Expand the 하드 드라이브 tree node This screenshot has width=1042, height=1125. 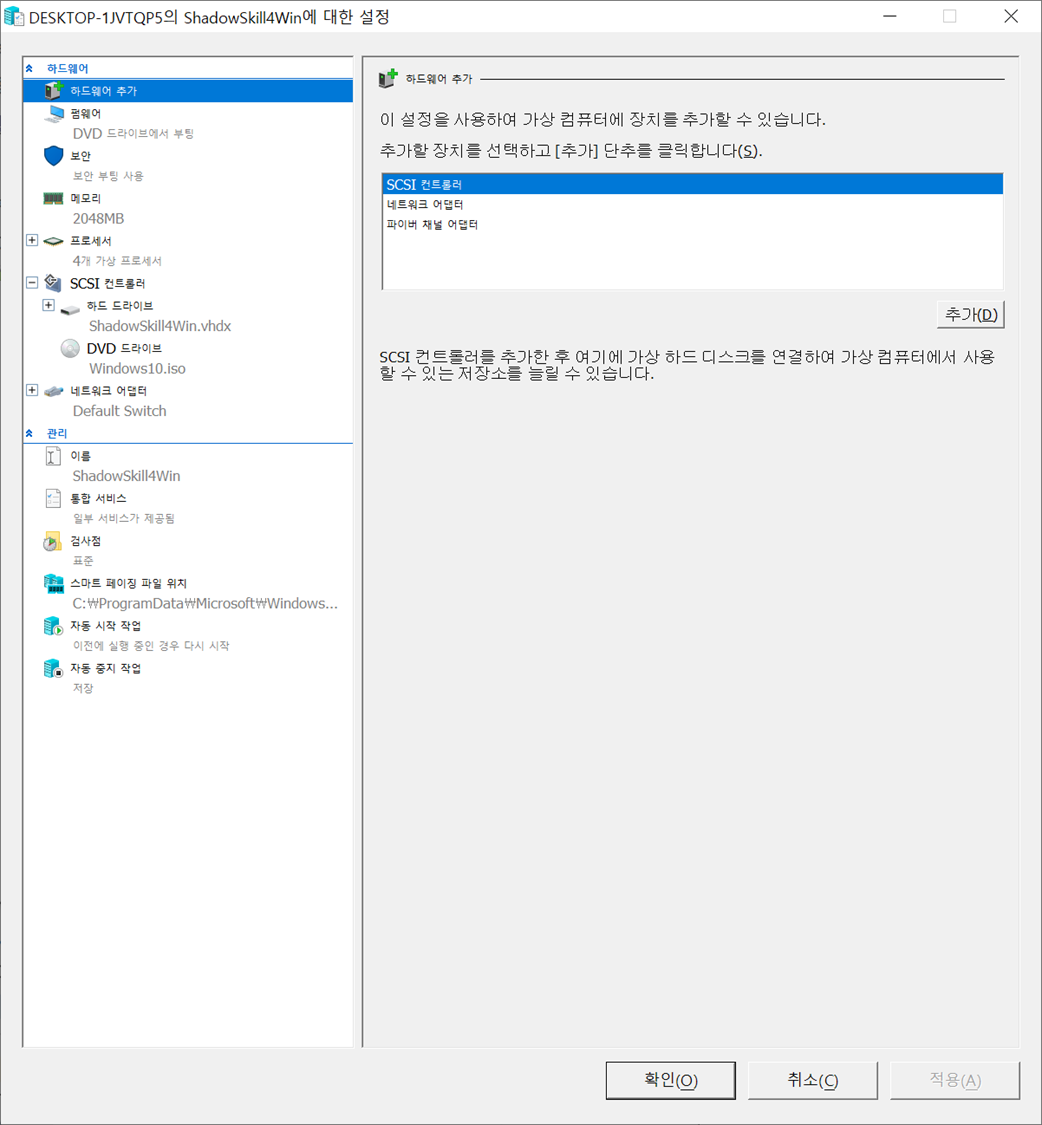pos(48,306)
